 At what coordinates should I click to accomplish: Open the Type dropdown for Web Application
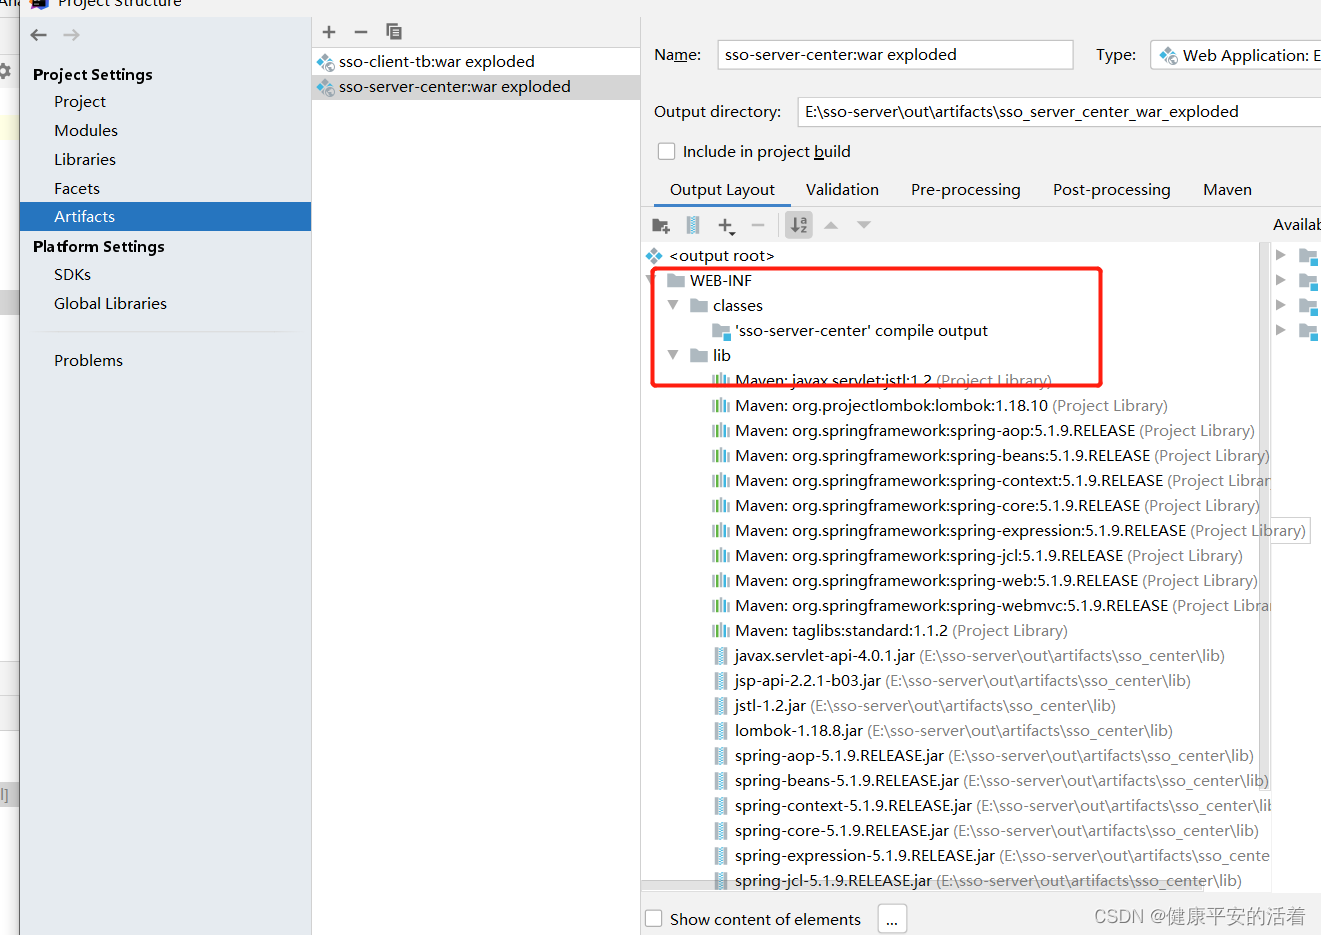coord(1236,55)
